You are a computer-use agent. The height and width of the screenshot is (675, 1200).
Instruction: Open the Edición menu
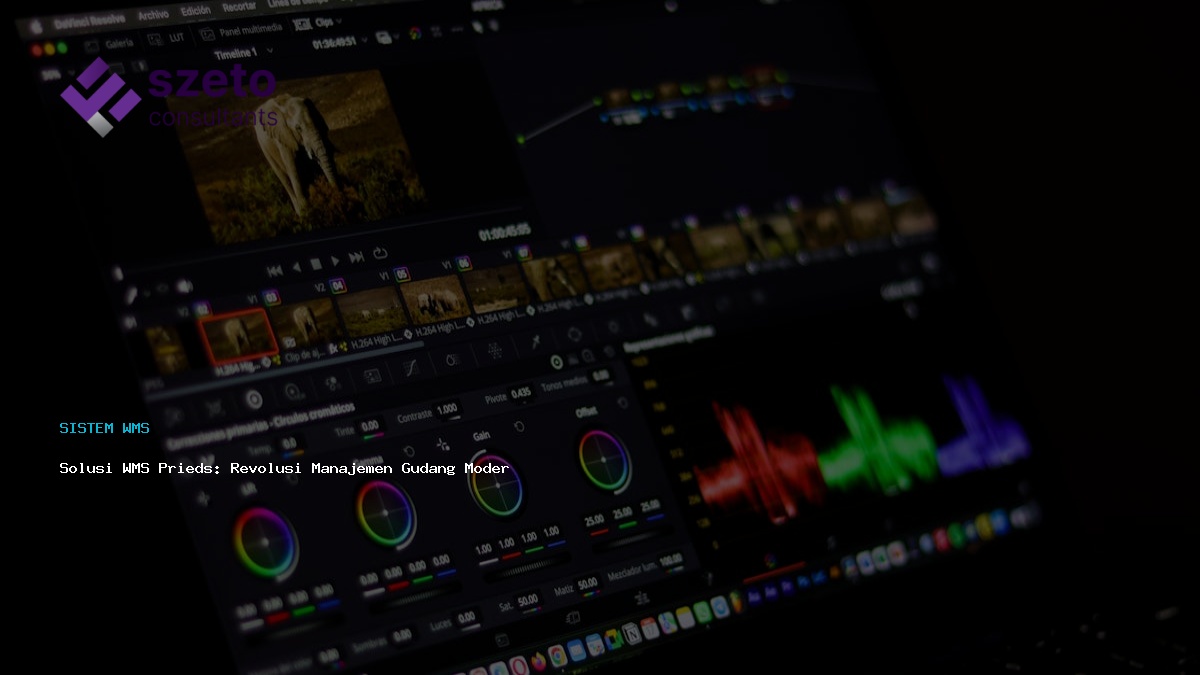tap(196, 12)
